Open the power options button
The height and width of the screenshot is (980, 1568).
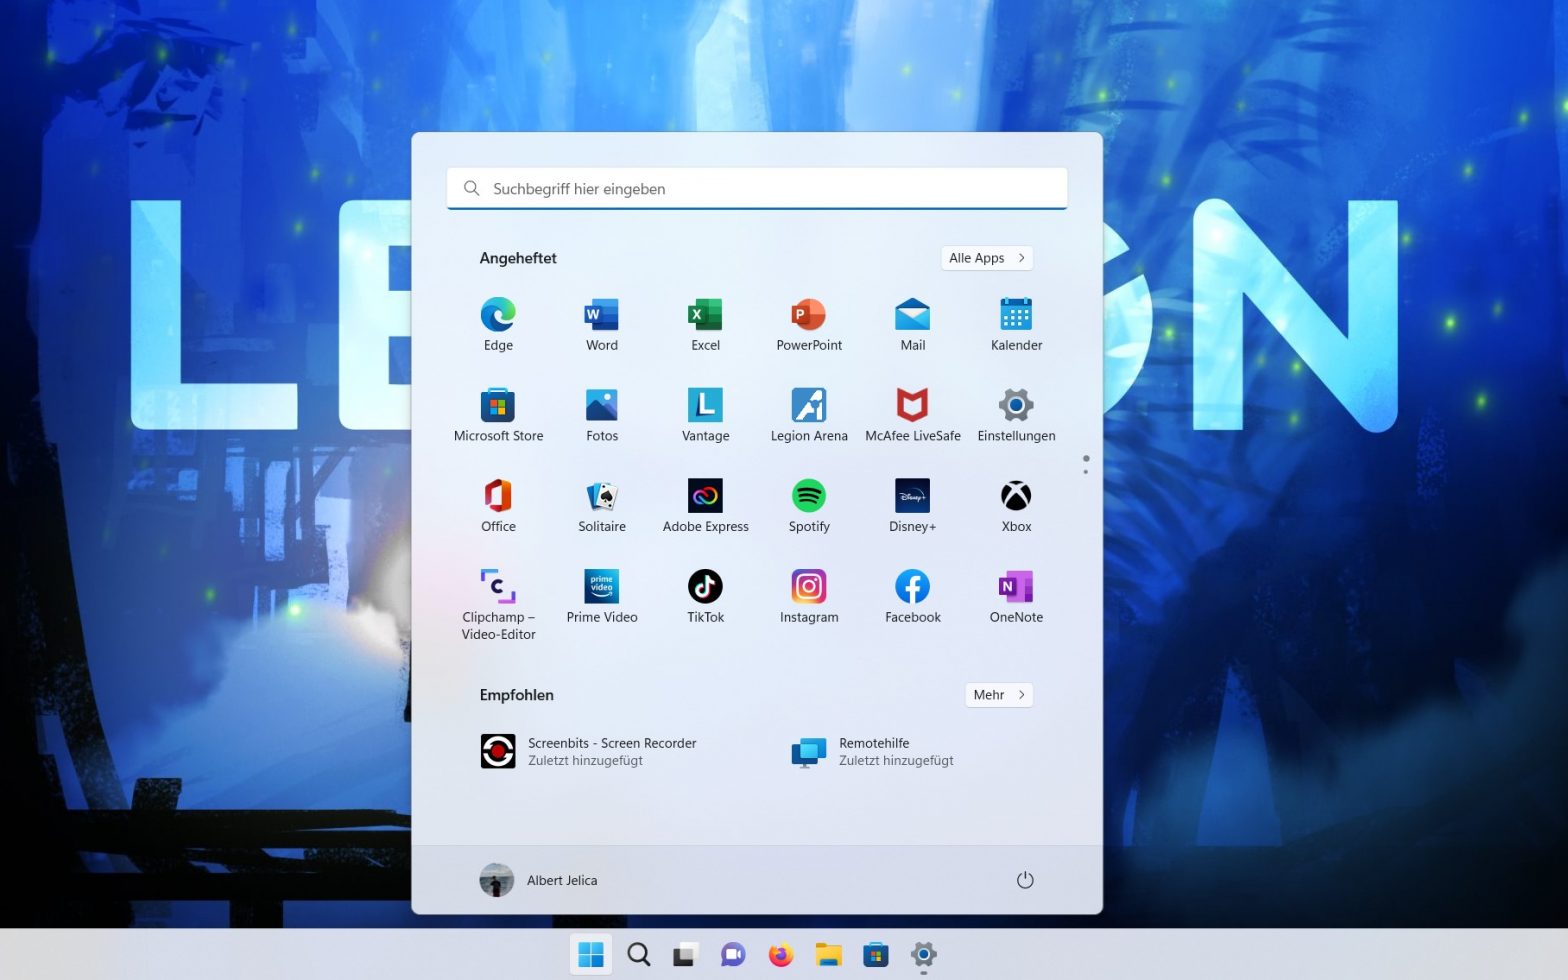coord(1025,880)
